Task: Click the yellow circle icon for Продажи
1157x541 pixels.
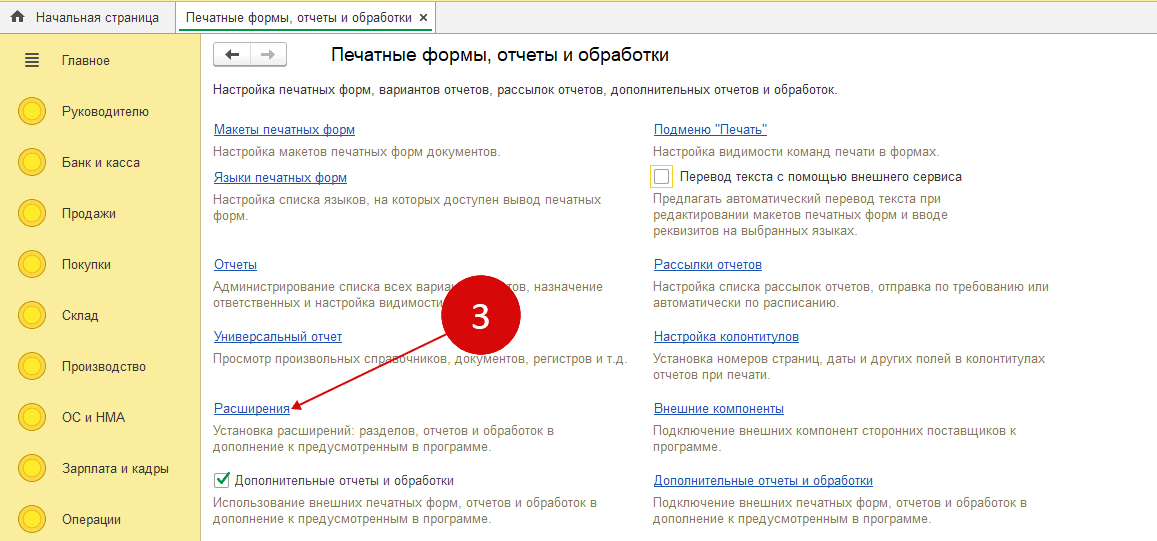Action: click(x=31, y=214)
